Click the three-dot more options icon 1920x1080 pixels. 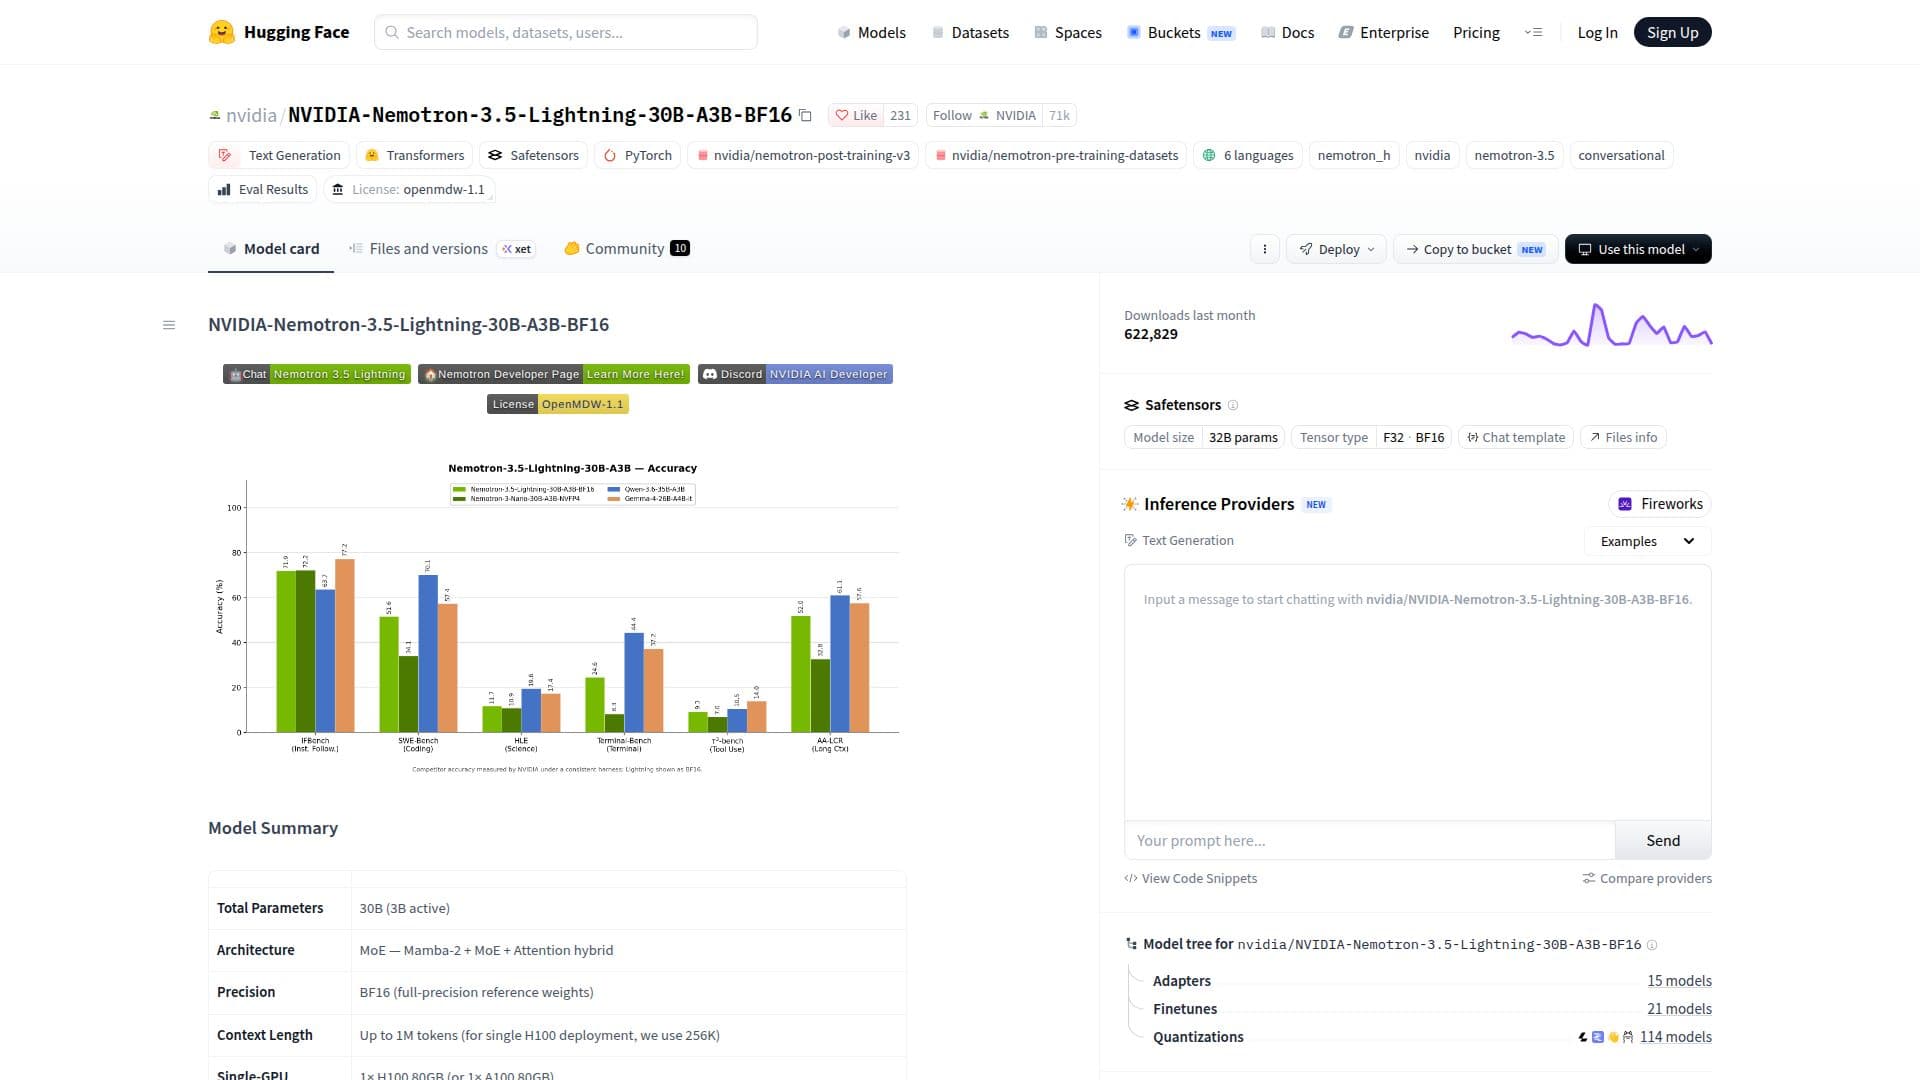[x=1264, y=249]
